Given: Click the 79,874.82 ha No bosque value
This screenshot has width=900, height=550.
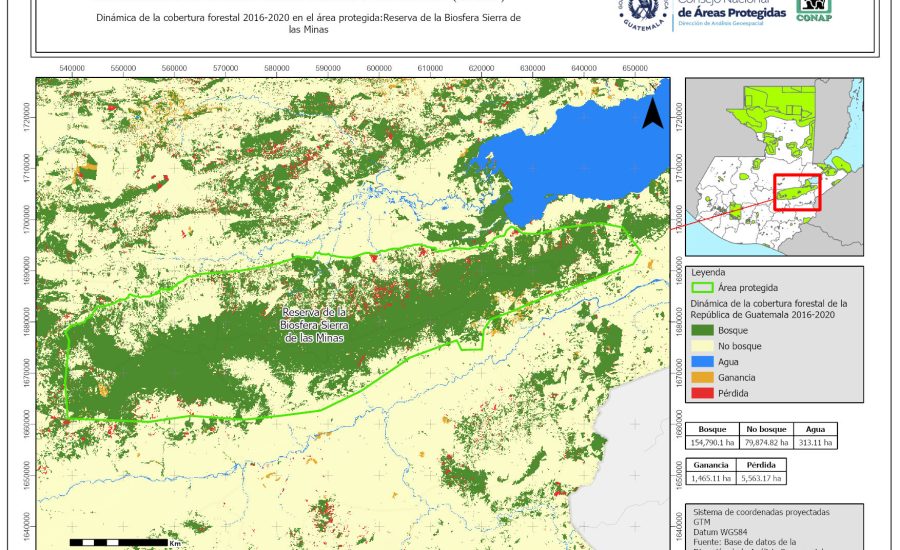Looking at the screenshot, I should click(x=765, y=441).
